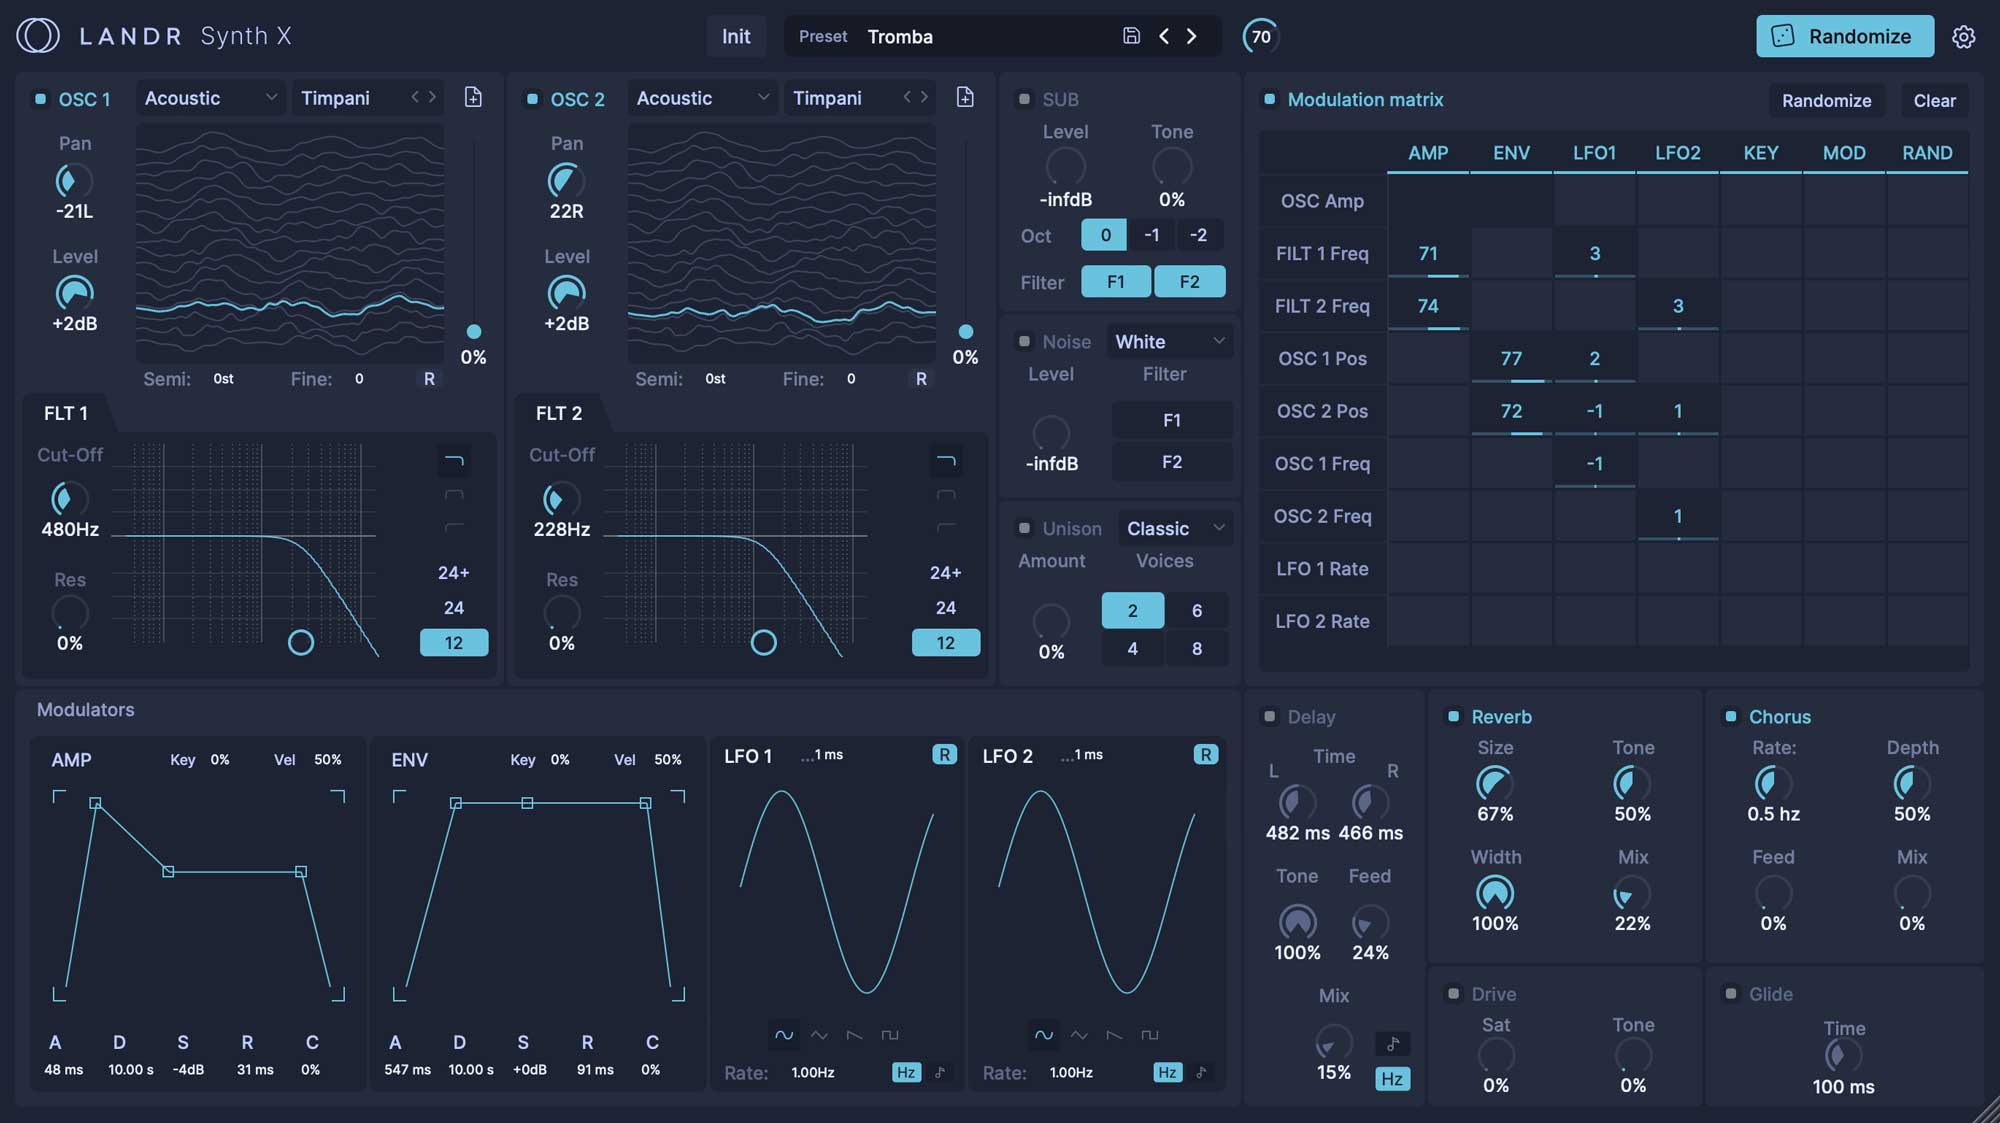
Task: Select the ENV modulation column header
Action: tap(1511, 153)
